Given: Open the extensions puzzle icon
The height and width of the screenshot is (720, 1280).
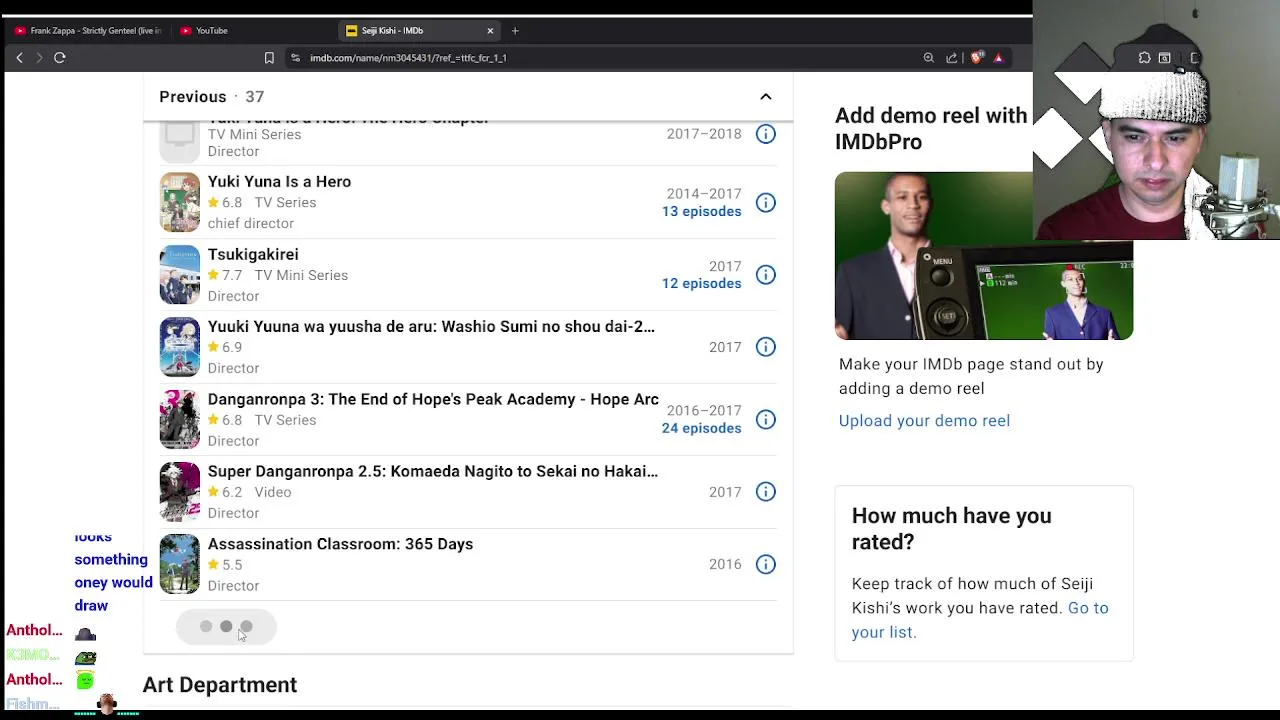Looking at the screenshot, I should tap(1144, 58).
